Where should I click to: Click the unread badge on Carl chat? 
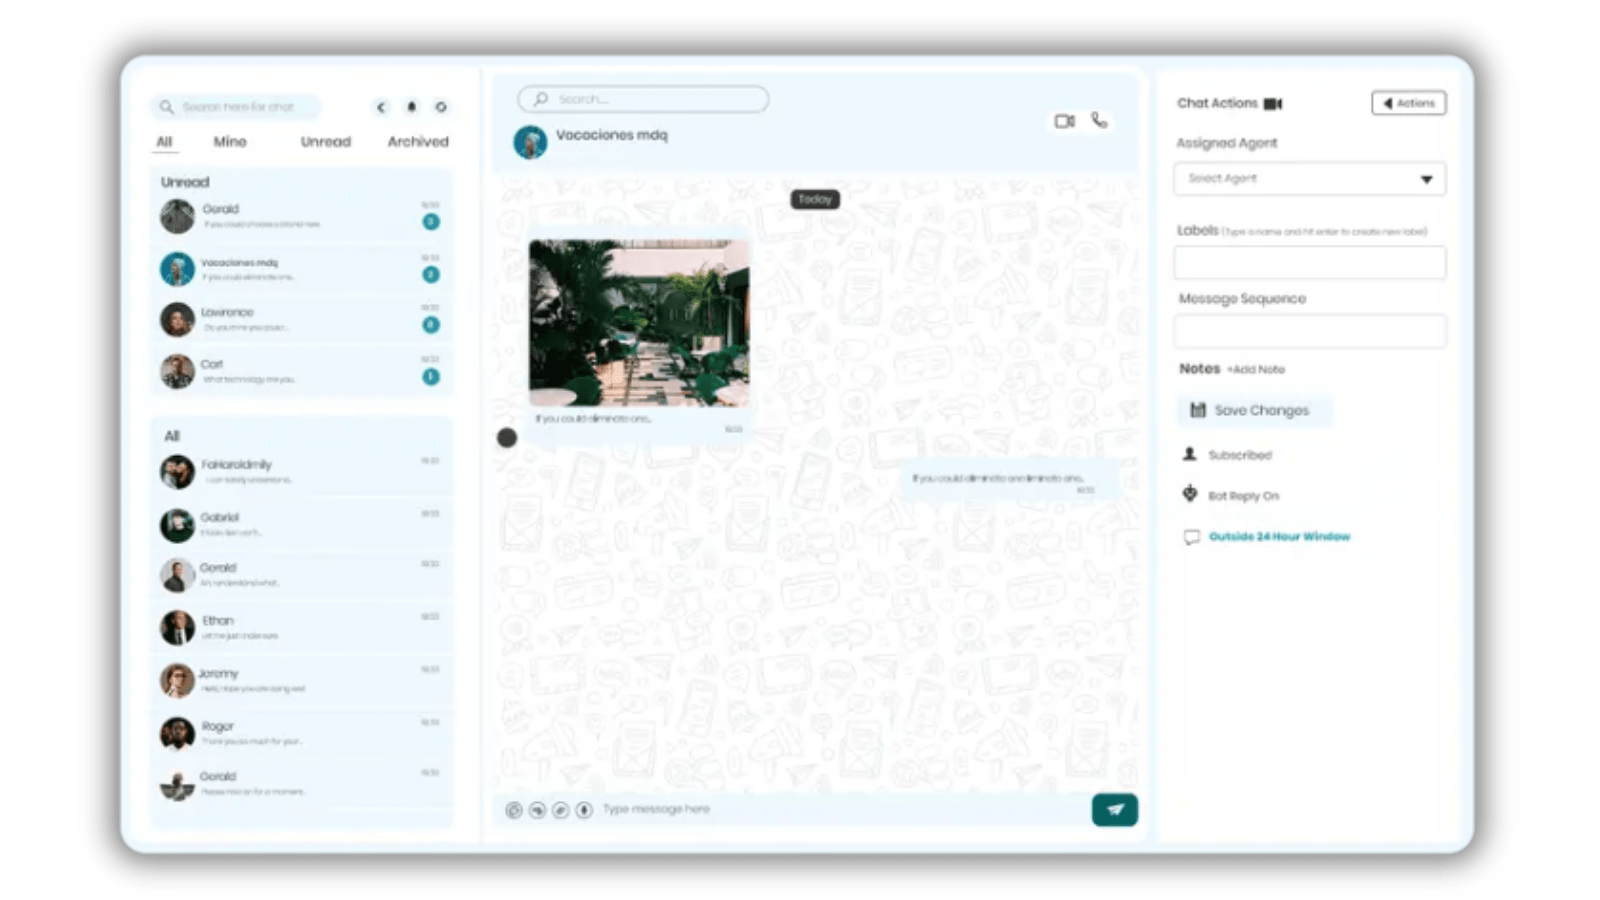431,377
